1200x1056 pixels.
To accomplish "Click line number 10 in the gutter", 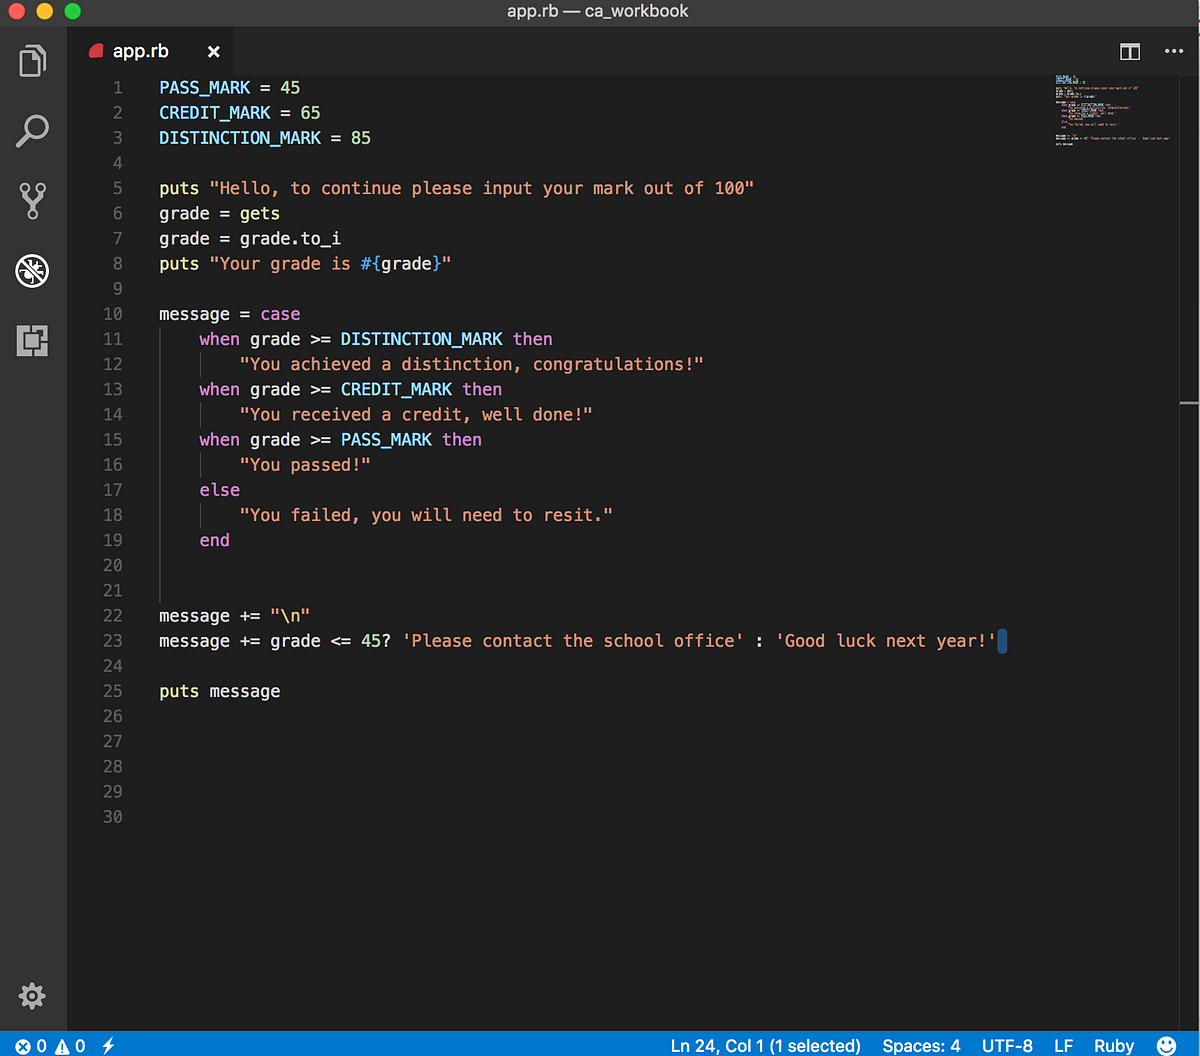I will (x=112, y=314).
